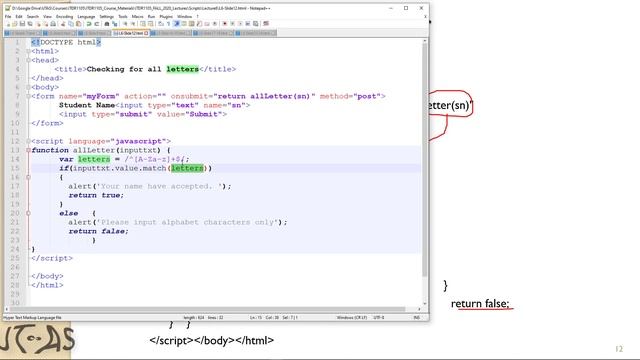Viewport: 640px width, 360px height.
Task: Toggle synchronize horizontal scrolling
Action: point(151,24)
